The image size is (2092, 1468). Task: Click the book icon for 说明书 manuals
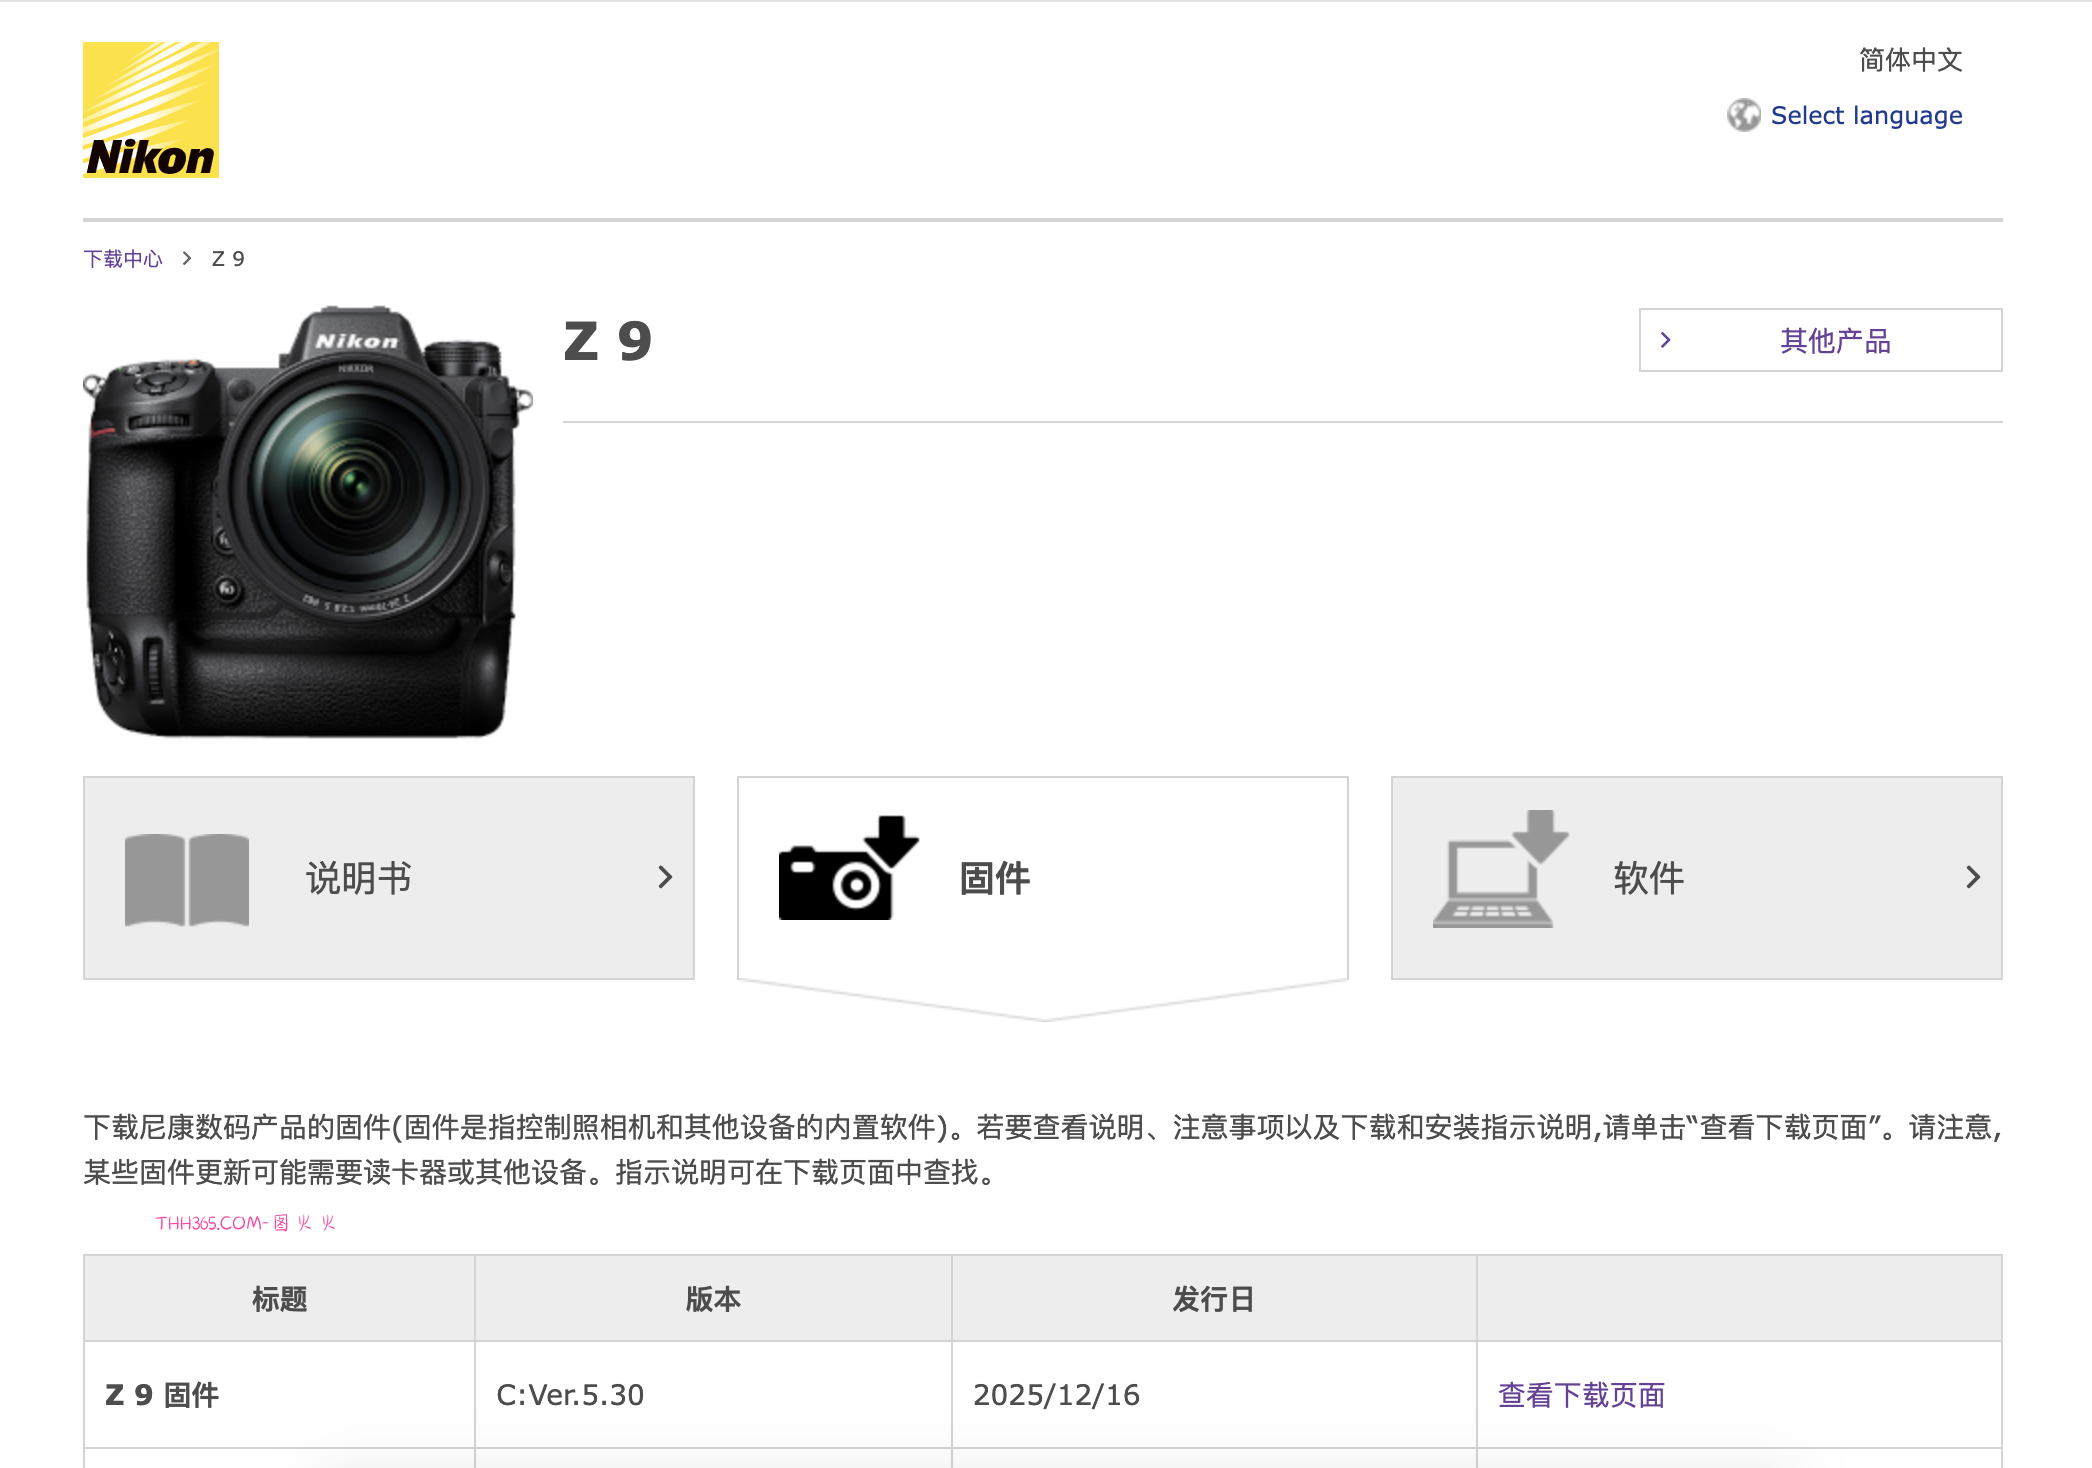[185, 877]
